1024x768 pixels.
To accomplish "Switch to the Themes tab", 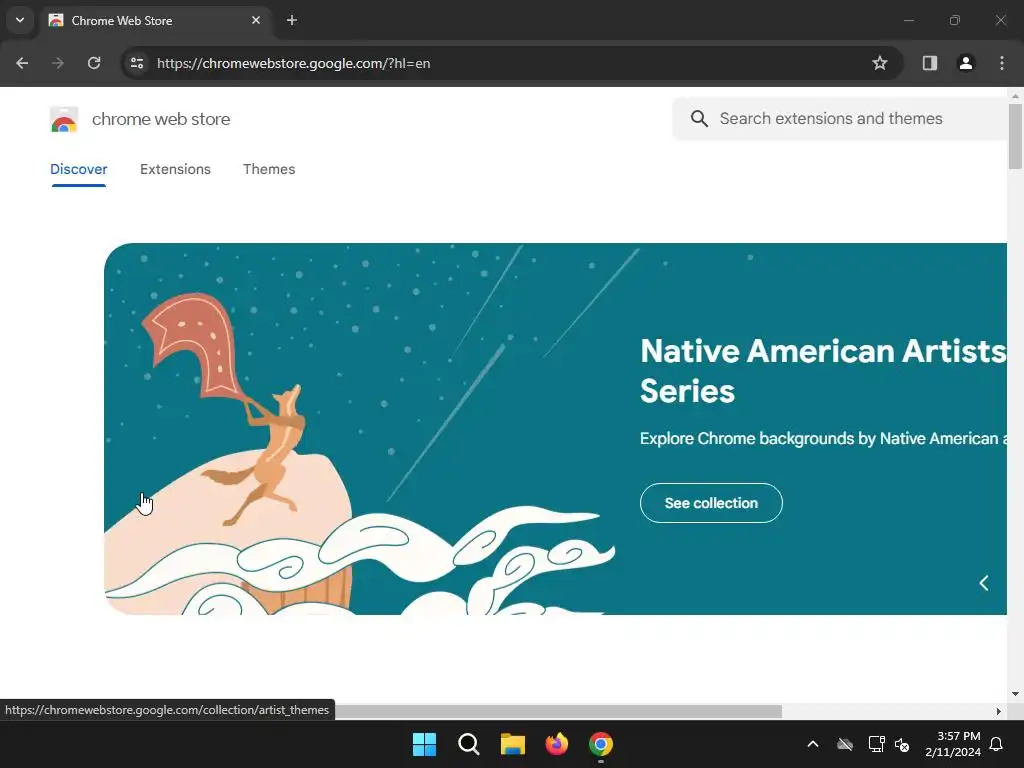I will [269, 169].
